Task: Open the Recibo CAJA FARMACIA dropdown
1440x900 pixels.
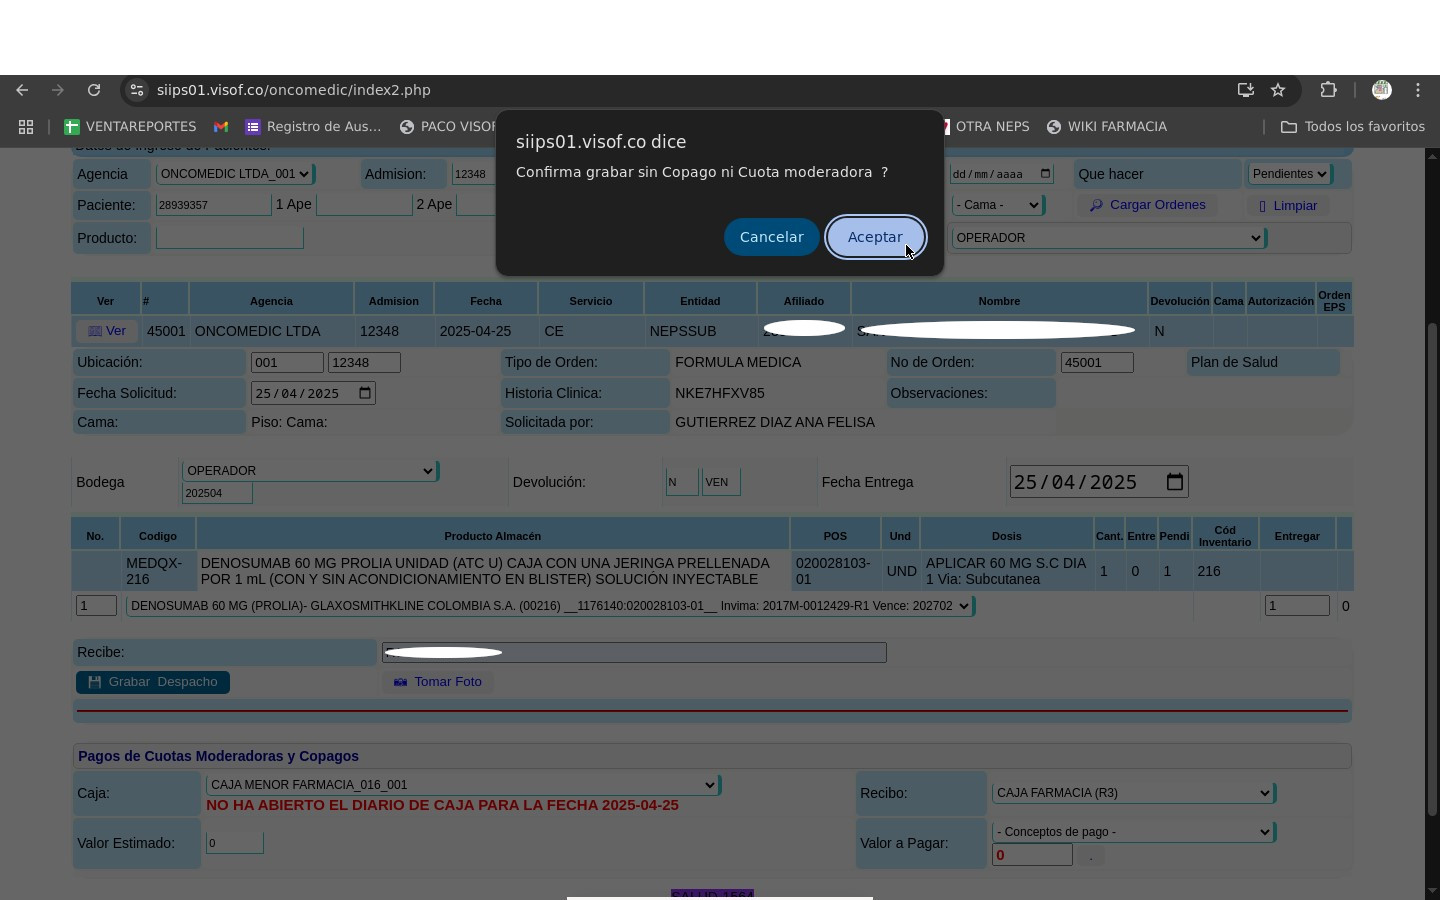Action: 1132,793
